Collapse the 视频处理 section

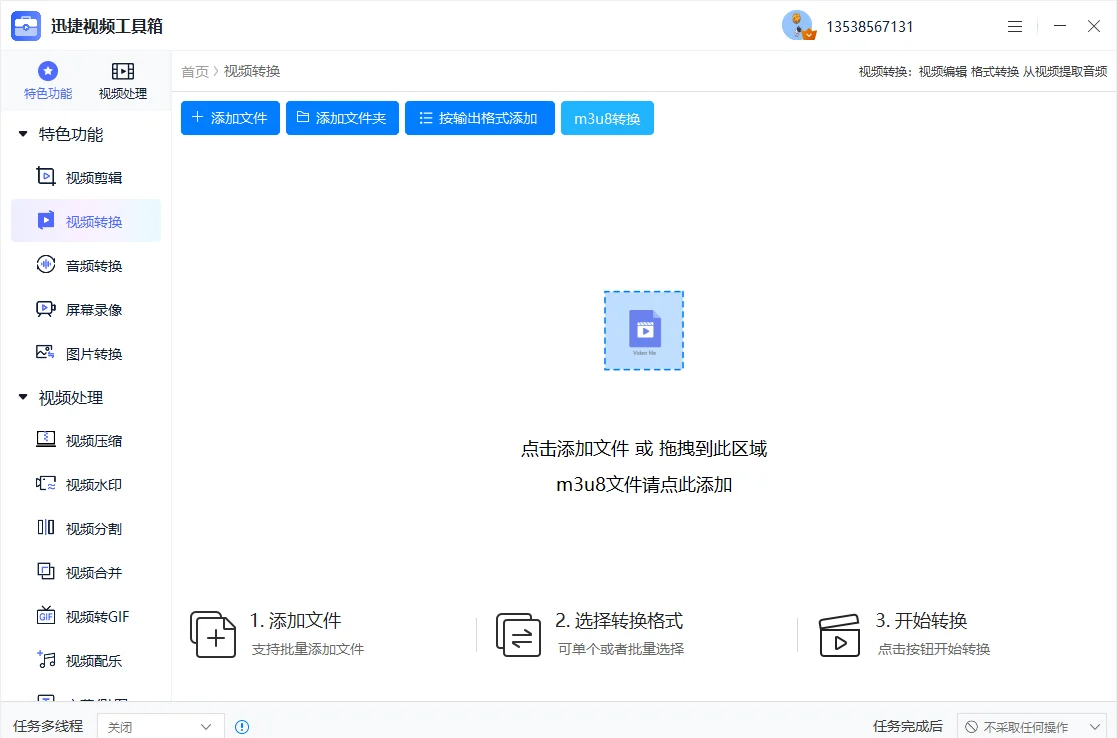(23, 397)
